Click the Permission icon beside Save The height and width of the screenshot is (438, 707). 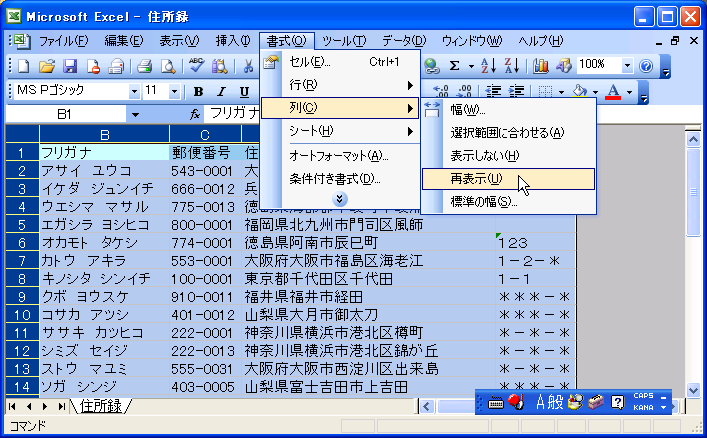[x=93, y=66]
